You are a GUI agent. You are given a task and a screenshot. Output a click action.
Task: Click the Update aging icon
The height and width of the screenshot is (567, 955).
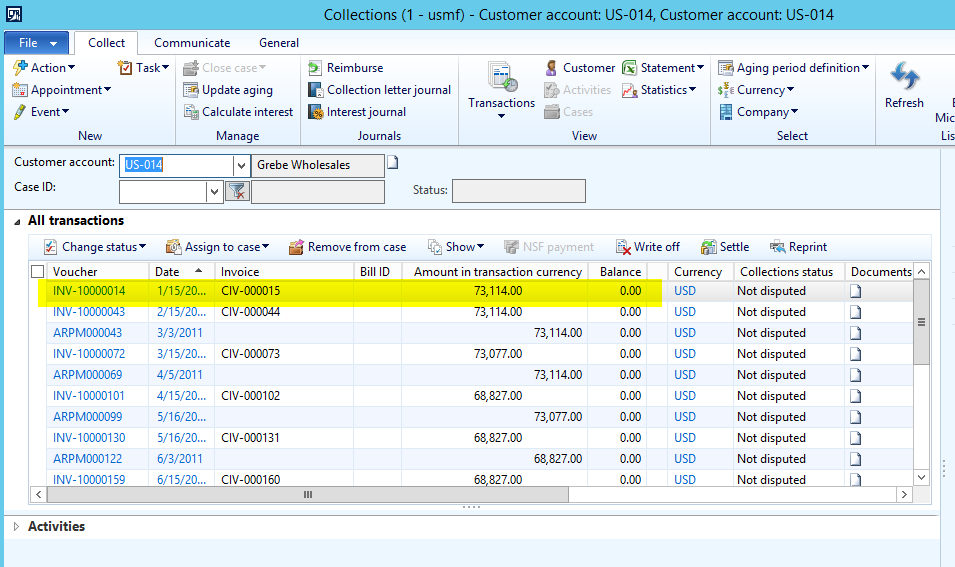pos(192,90)
